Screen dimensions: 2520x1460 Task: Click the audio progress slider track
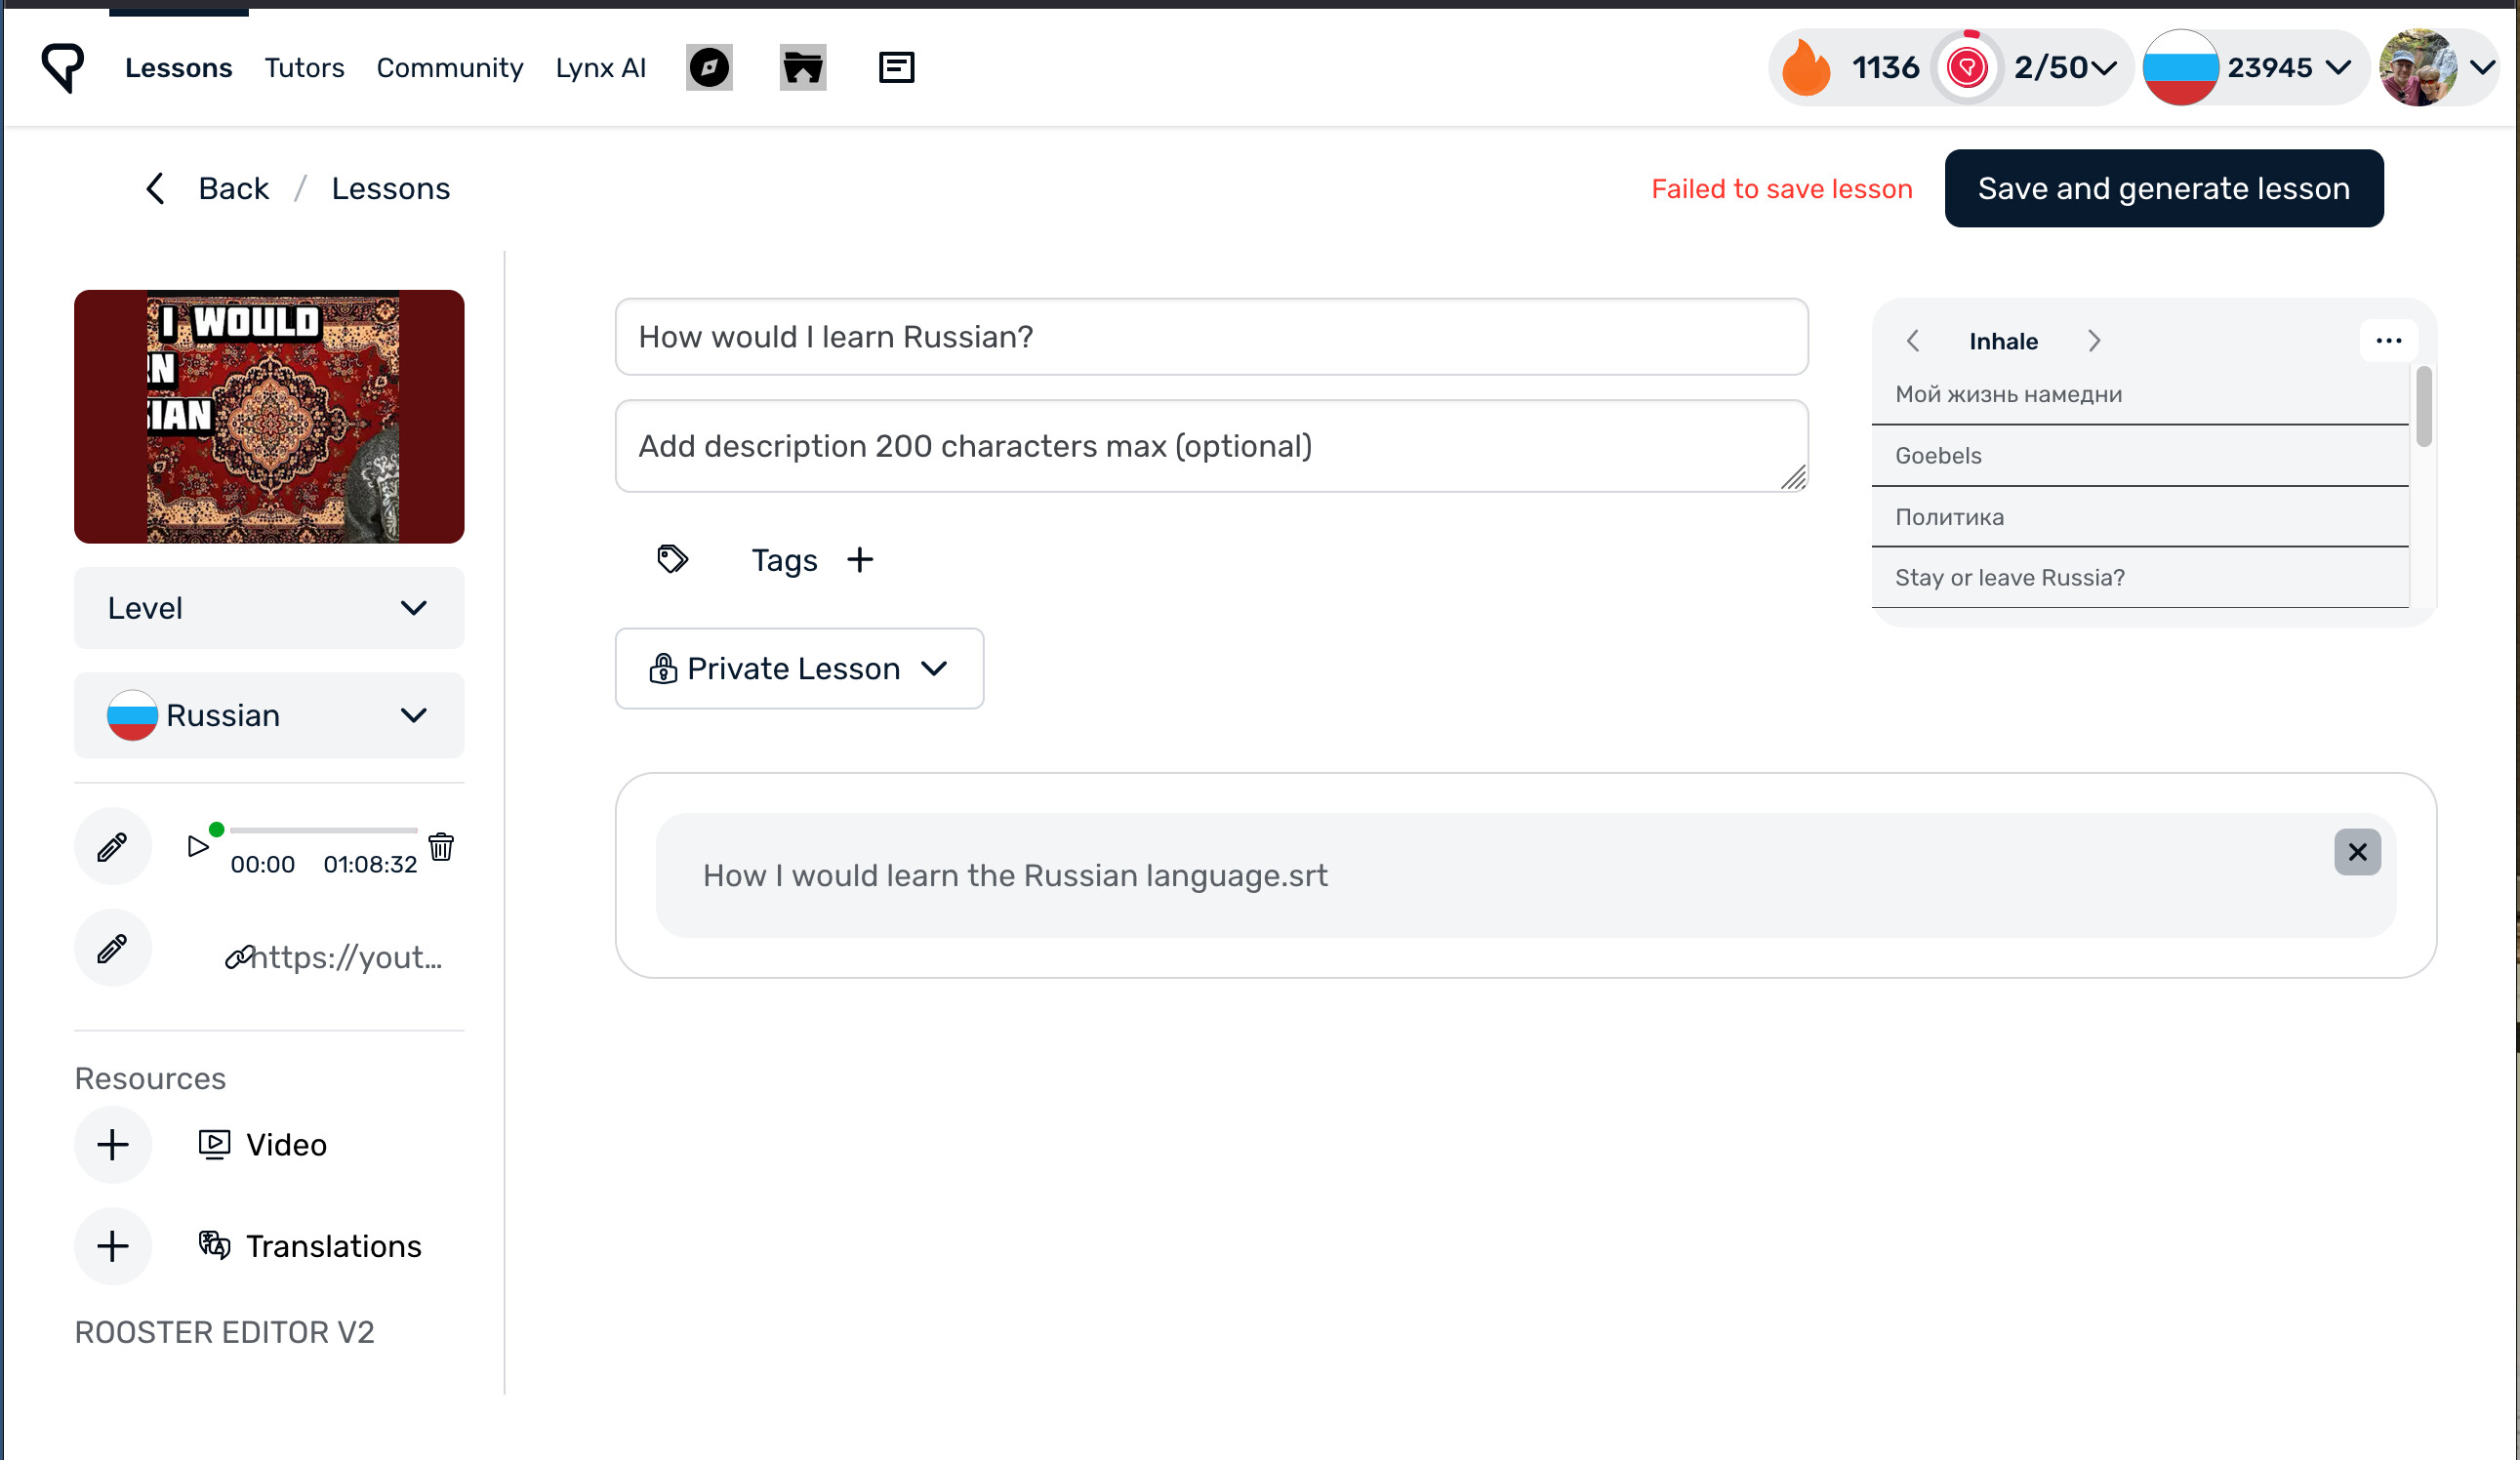322,830
